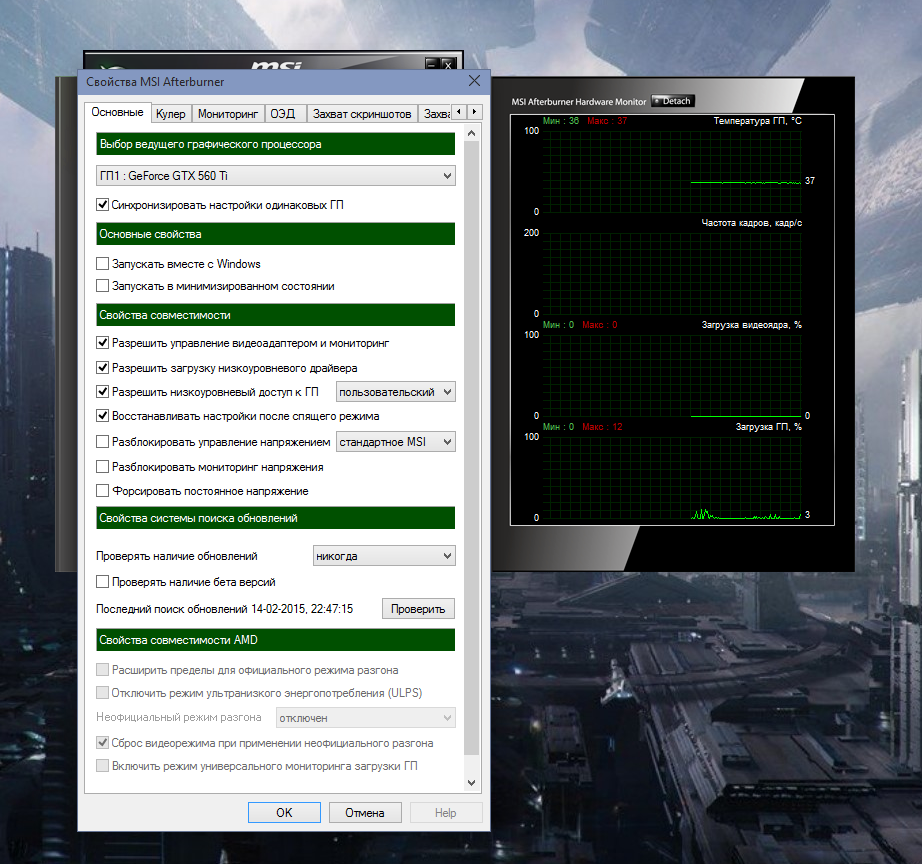The image size is (922, 864).
Task: Click the Частота кадров graph
Action: pyautogui.click(x=672, y=273)
